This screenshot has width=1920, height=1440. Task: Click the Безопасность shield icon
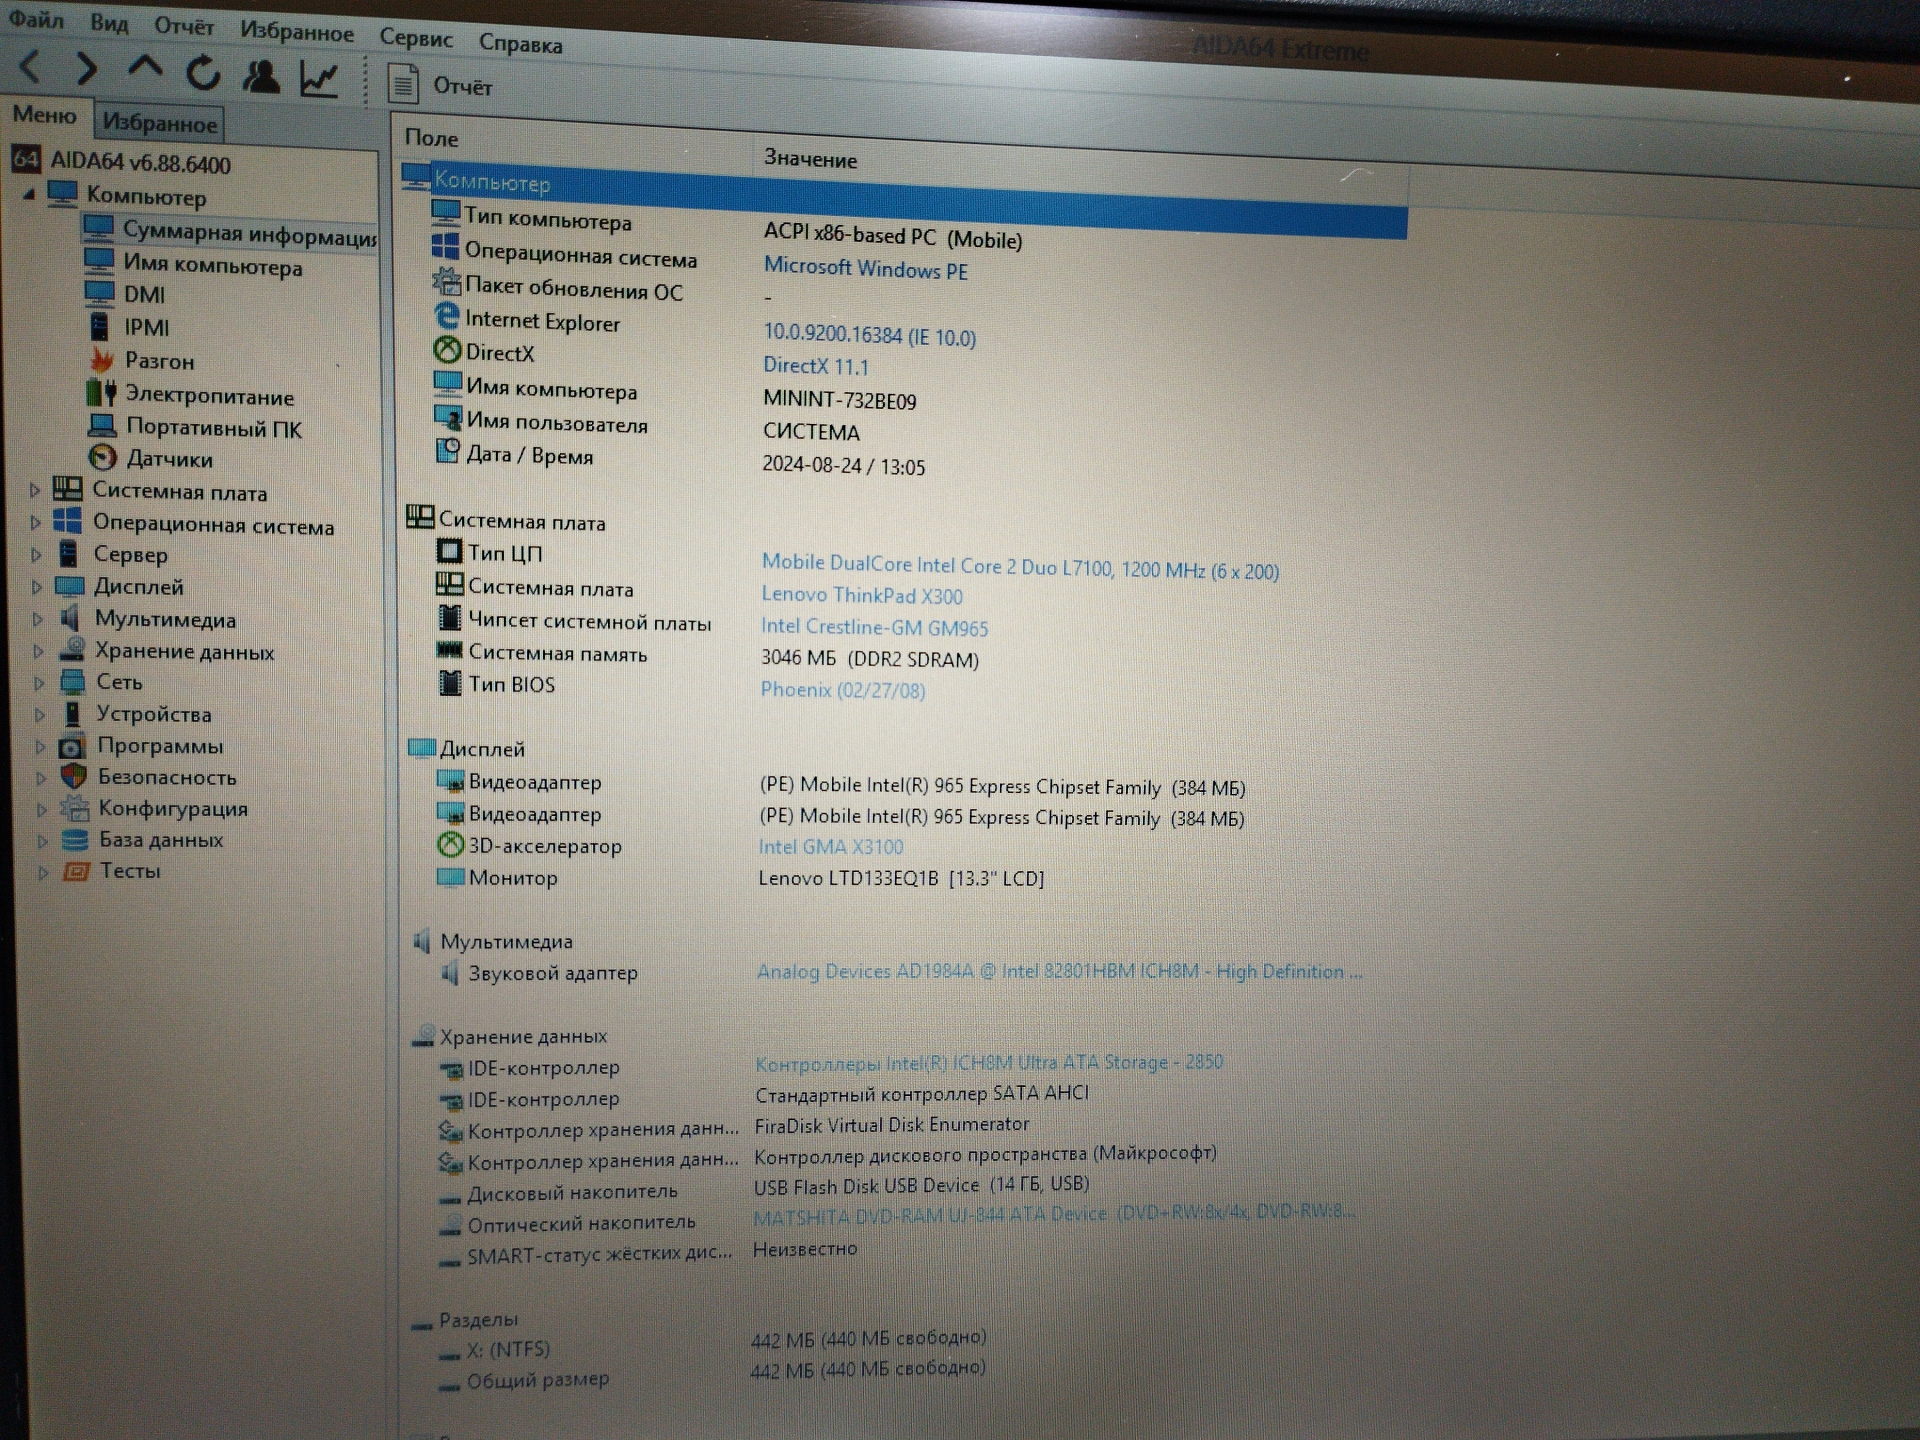click(73, 777)
